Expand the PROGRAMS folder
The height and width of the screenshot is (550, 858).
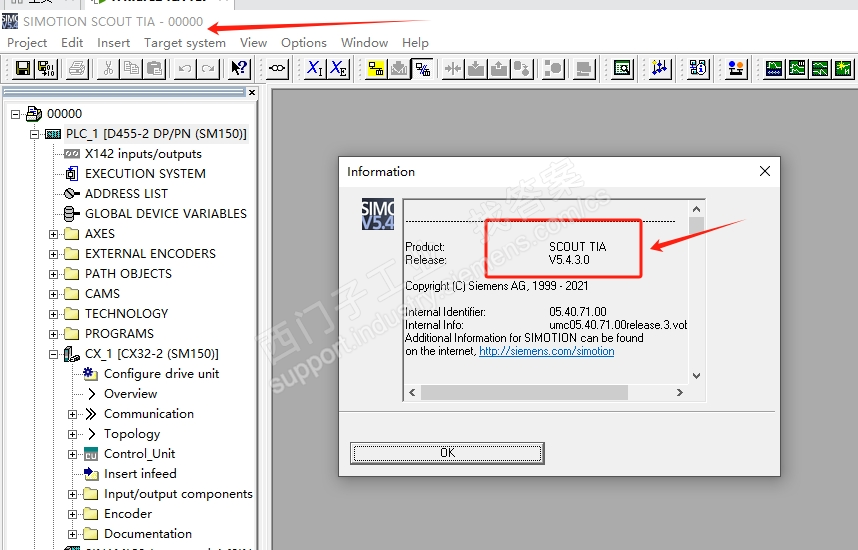coord(53,334)
